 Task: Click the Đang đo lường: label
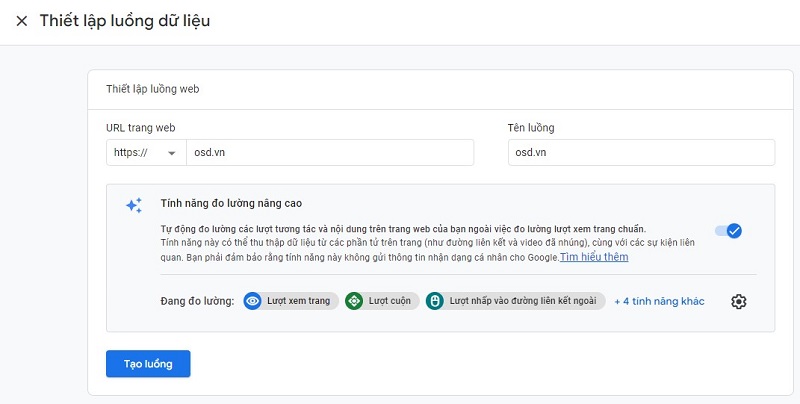[197, 301]
